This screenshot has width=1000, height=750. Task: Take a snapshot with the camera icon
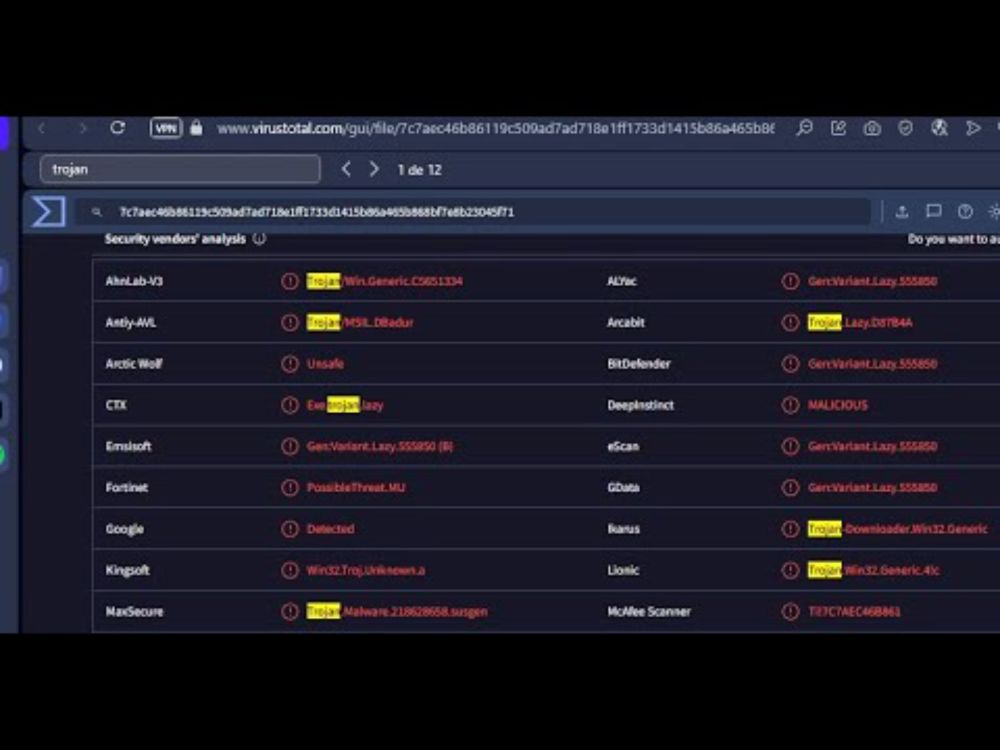coord(872,128)
